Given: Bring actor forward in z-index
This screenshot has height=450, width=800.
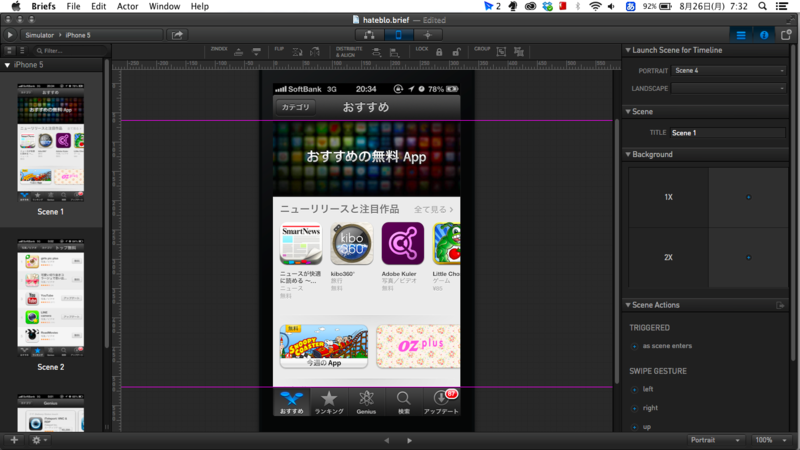Looking at the screenshot, I should coord(238,52).
